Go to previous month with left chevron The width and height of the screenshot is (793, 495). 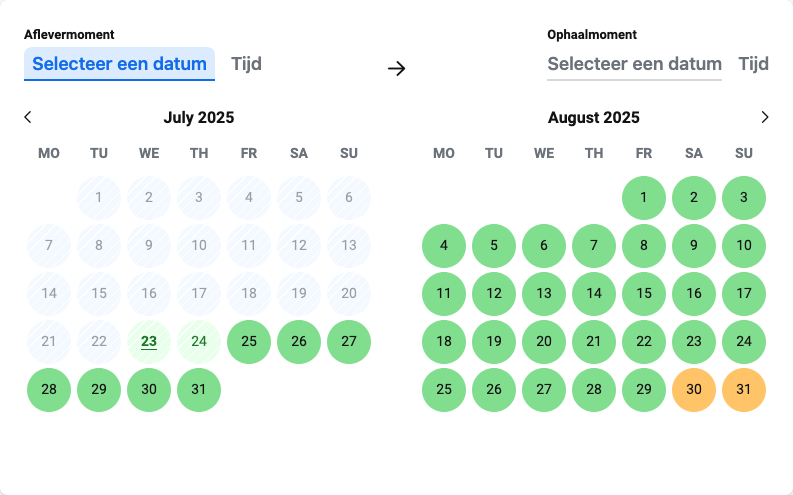click(x=28, y=117)
